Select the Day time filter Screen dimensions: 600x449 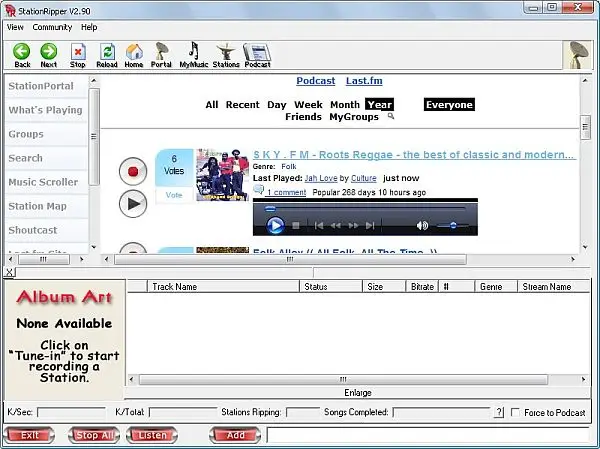point(277,104)
